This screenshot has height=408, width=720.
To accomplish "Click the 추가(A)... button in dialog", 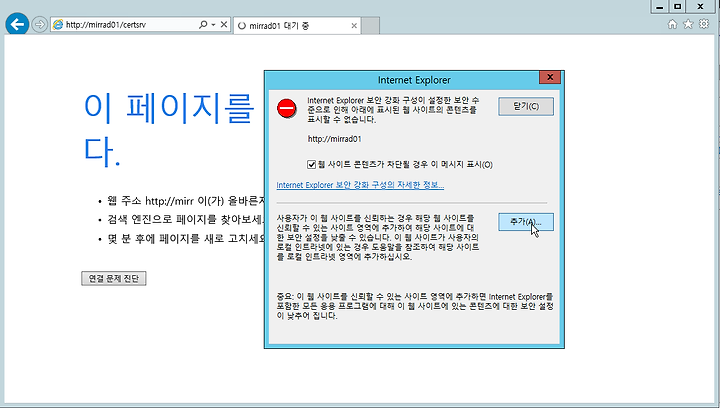I will tap(526, 222).
